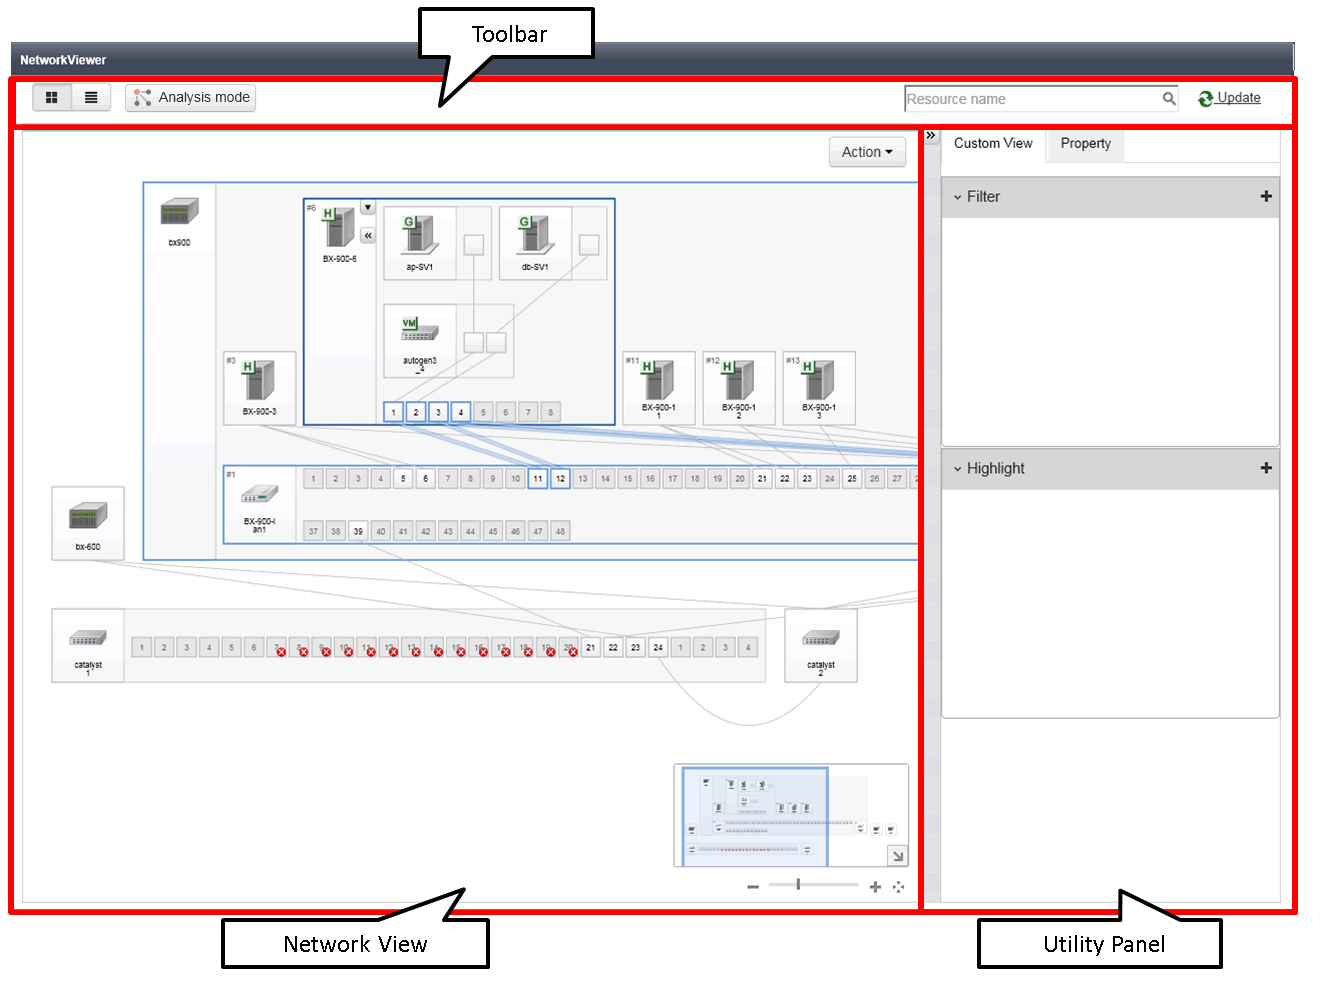
Task: Collapse the Filter section
Action: tap(958, 197)
